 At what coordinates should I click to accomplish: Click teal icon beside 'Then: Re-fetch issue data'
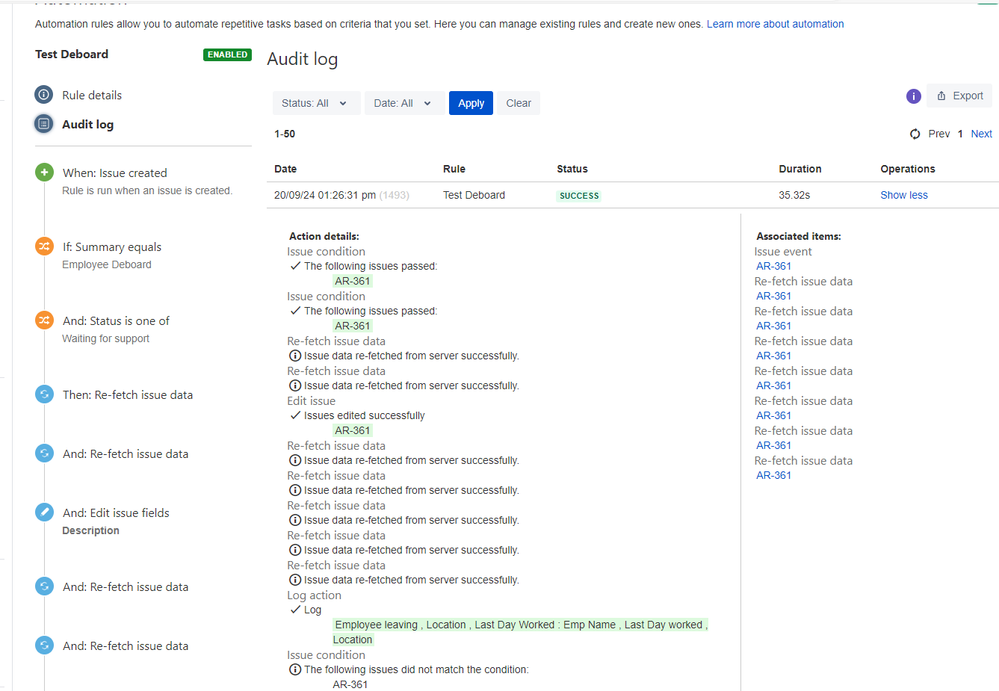tap(44, 394)
